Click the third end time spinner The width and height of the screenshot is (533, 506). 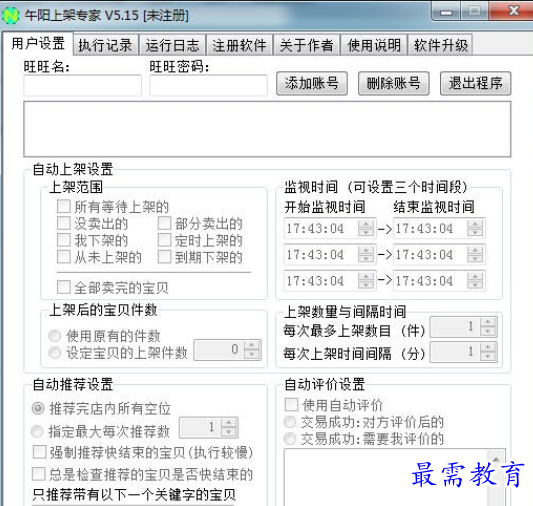tap(475, 281)
